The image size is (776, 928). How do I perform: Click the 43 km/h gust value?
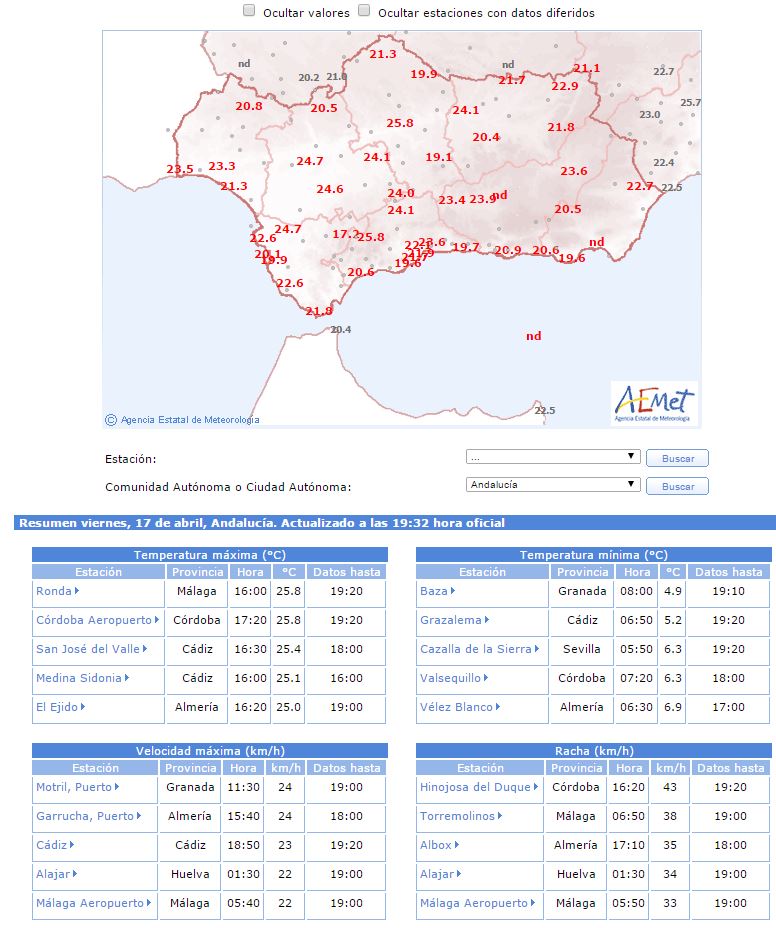coord(670,787)
